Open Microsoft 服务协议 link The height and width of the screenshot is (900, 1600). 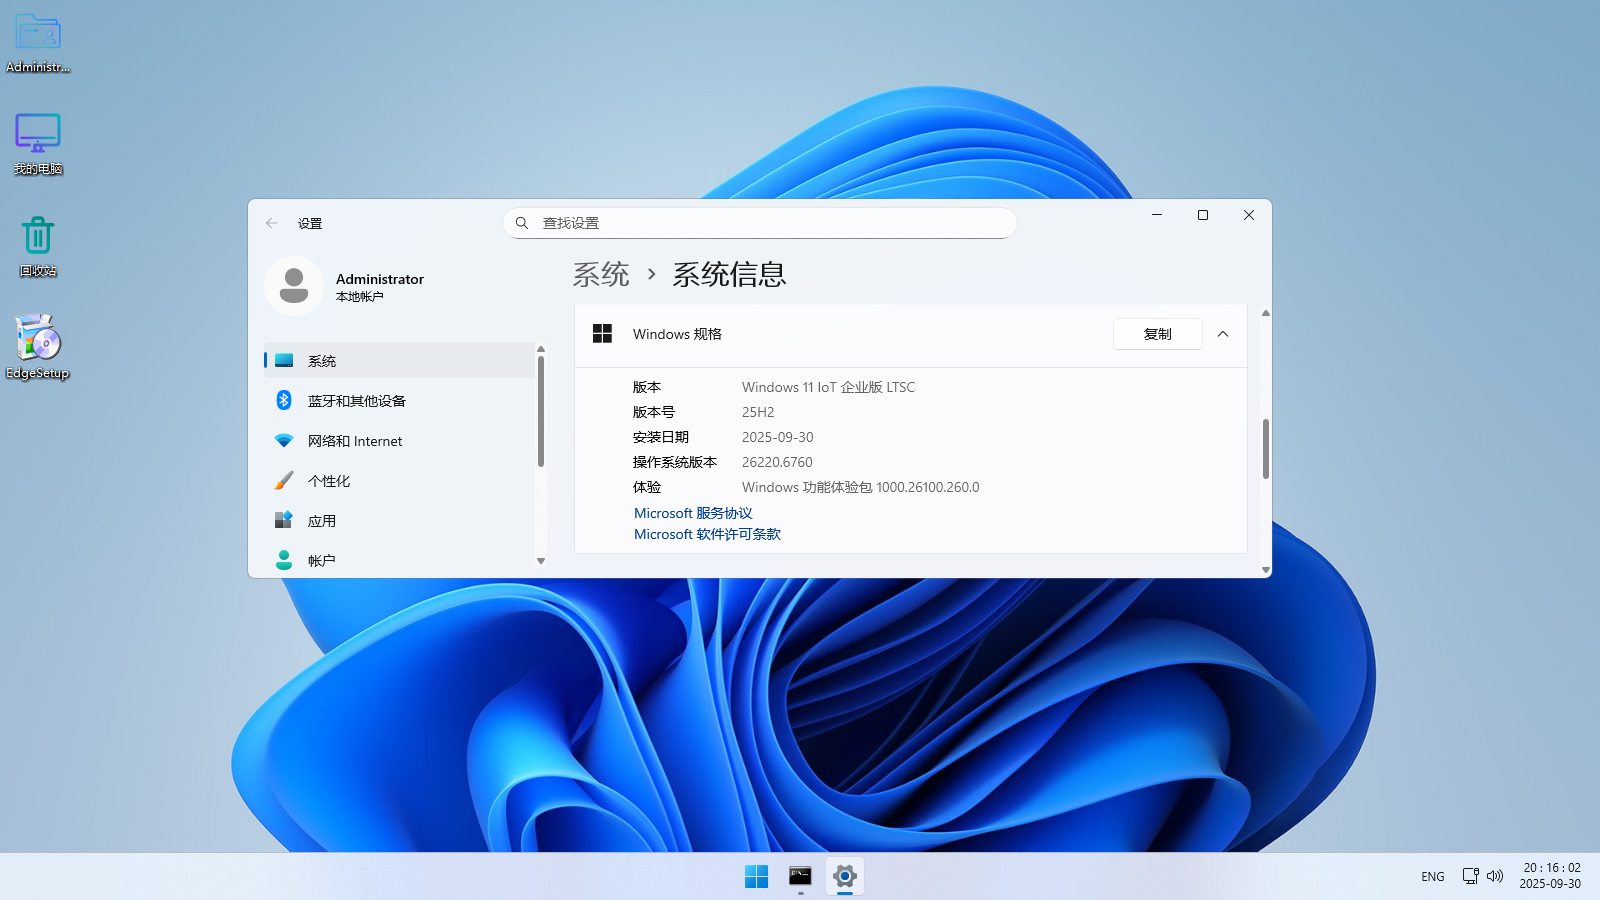pyautogui.click(x=693, y=513)
